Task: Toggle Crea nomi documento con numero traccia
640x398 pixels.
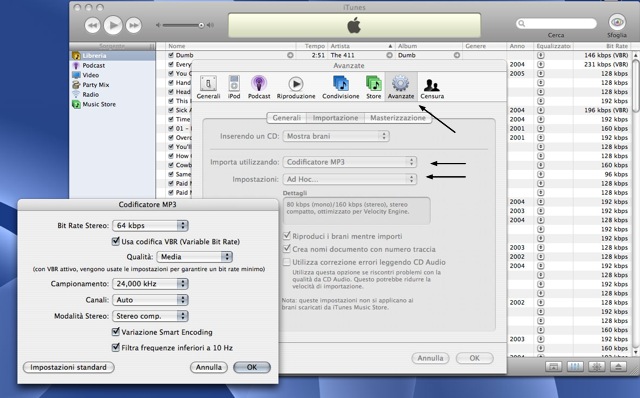Action: coord(287,249)
